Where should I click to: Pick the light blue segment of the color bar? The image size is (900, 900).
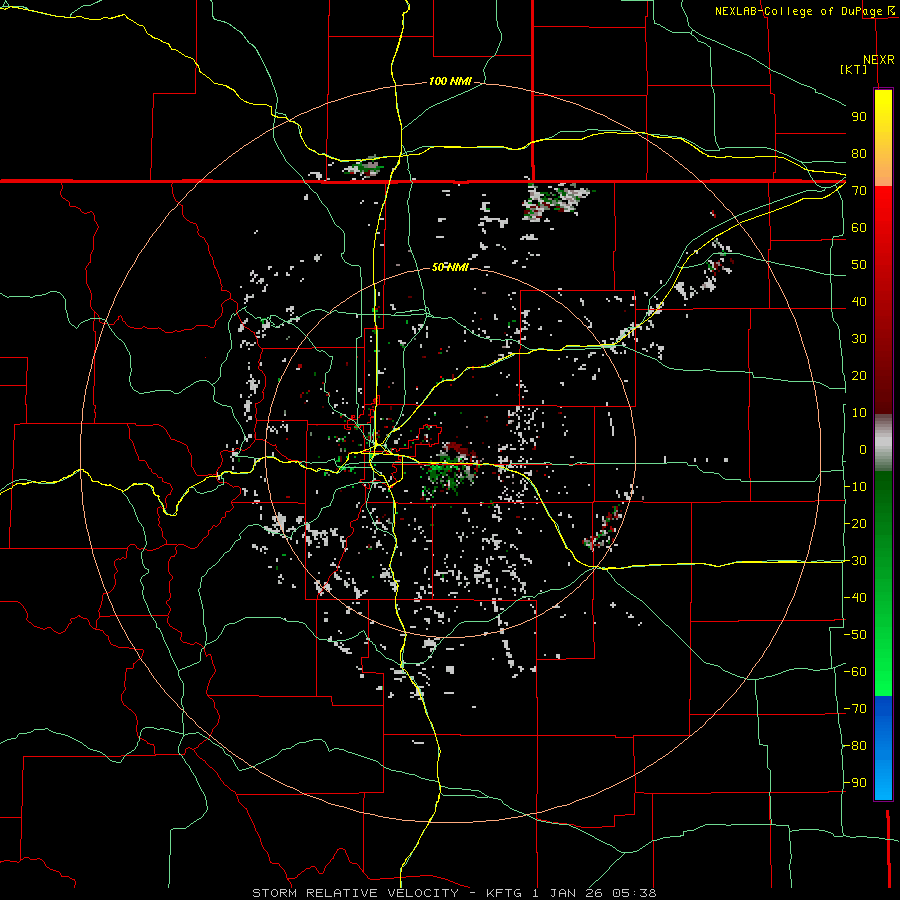tap(883, 781)
